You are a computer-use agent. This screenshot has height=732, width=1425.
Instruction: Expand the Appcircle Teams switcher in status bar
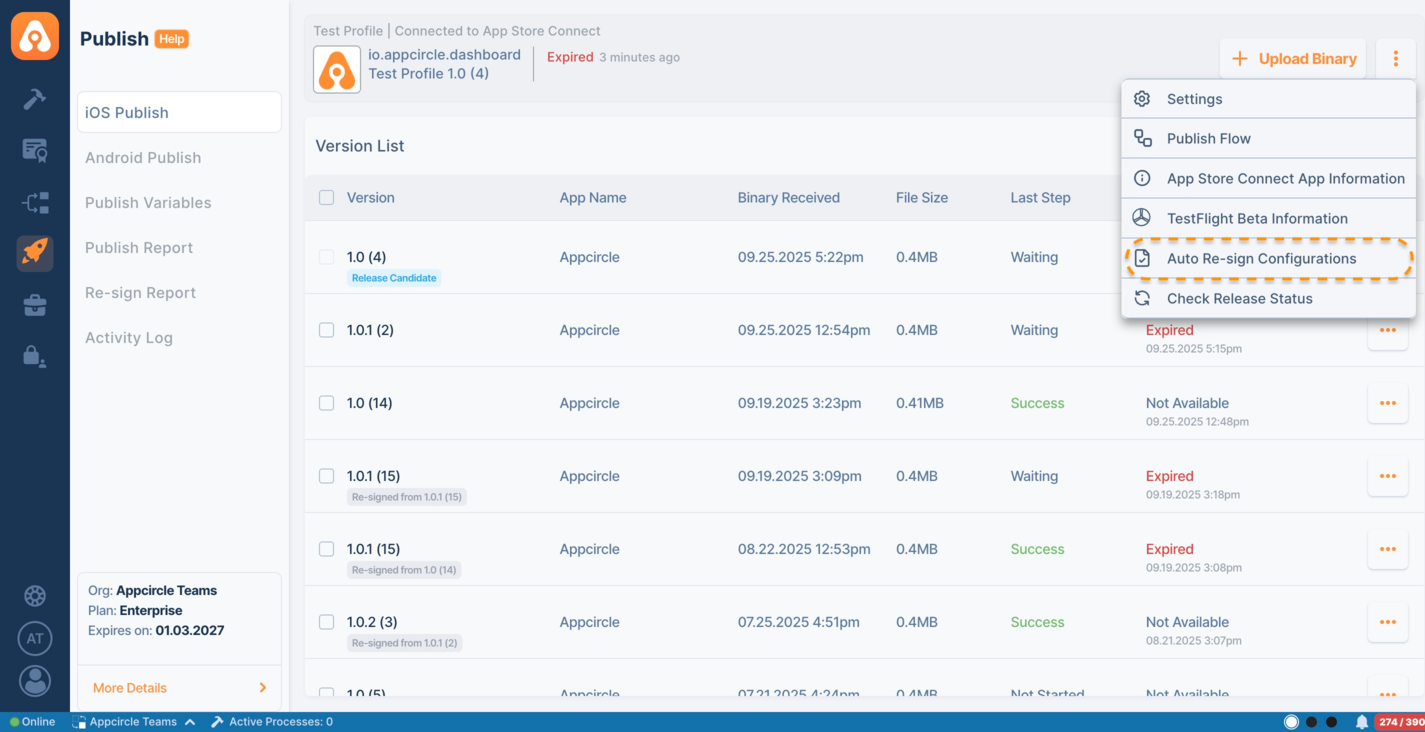pyautogui.click(x=133, y=722)
